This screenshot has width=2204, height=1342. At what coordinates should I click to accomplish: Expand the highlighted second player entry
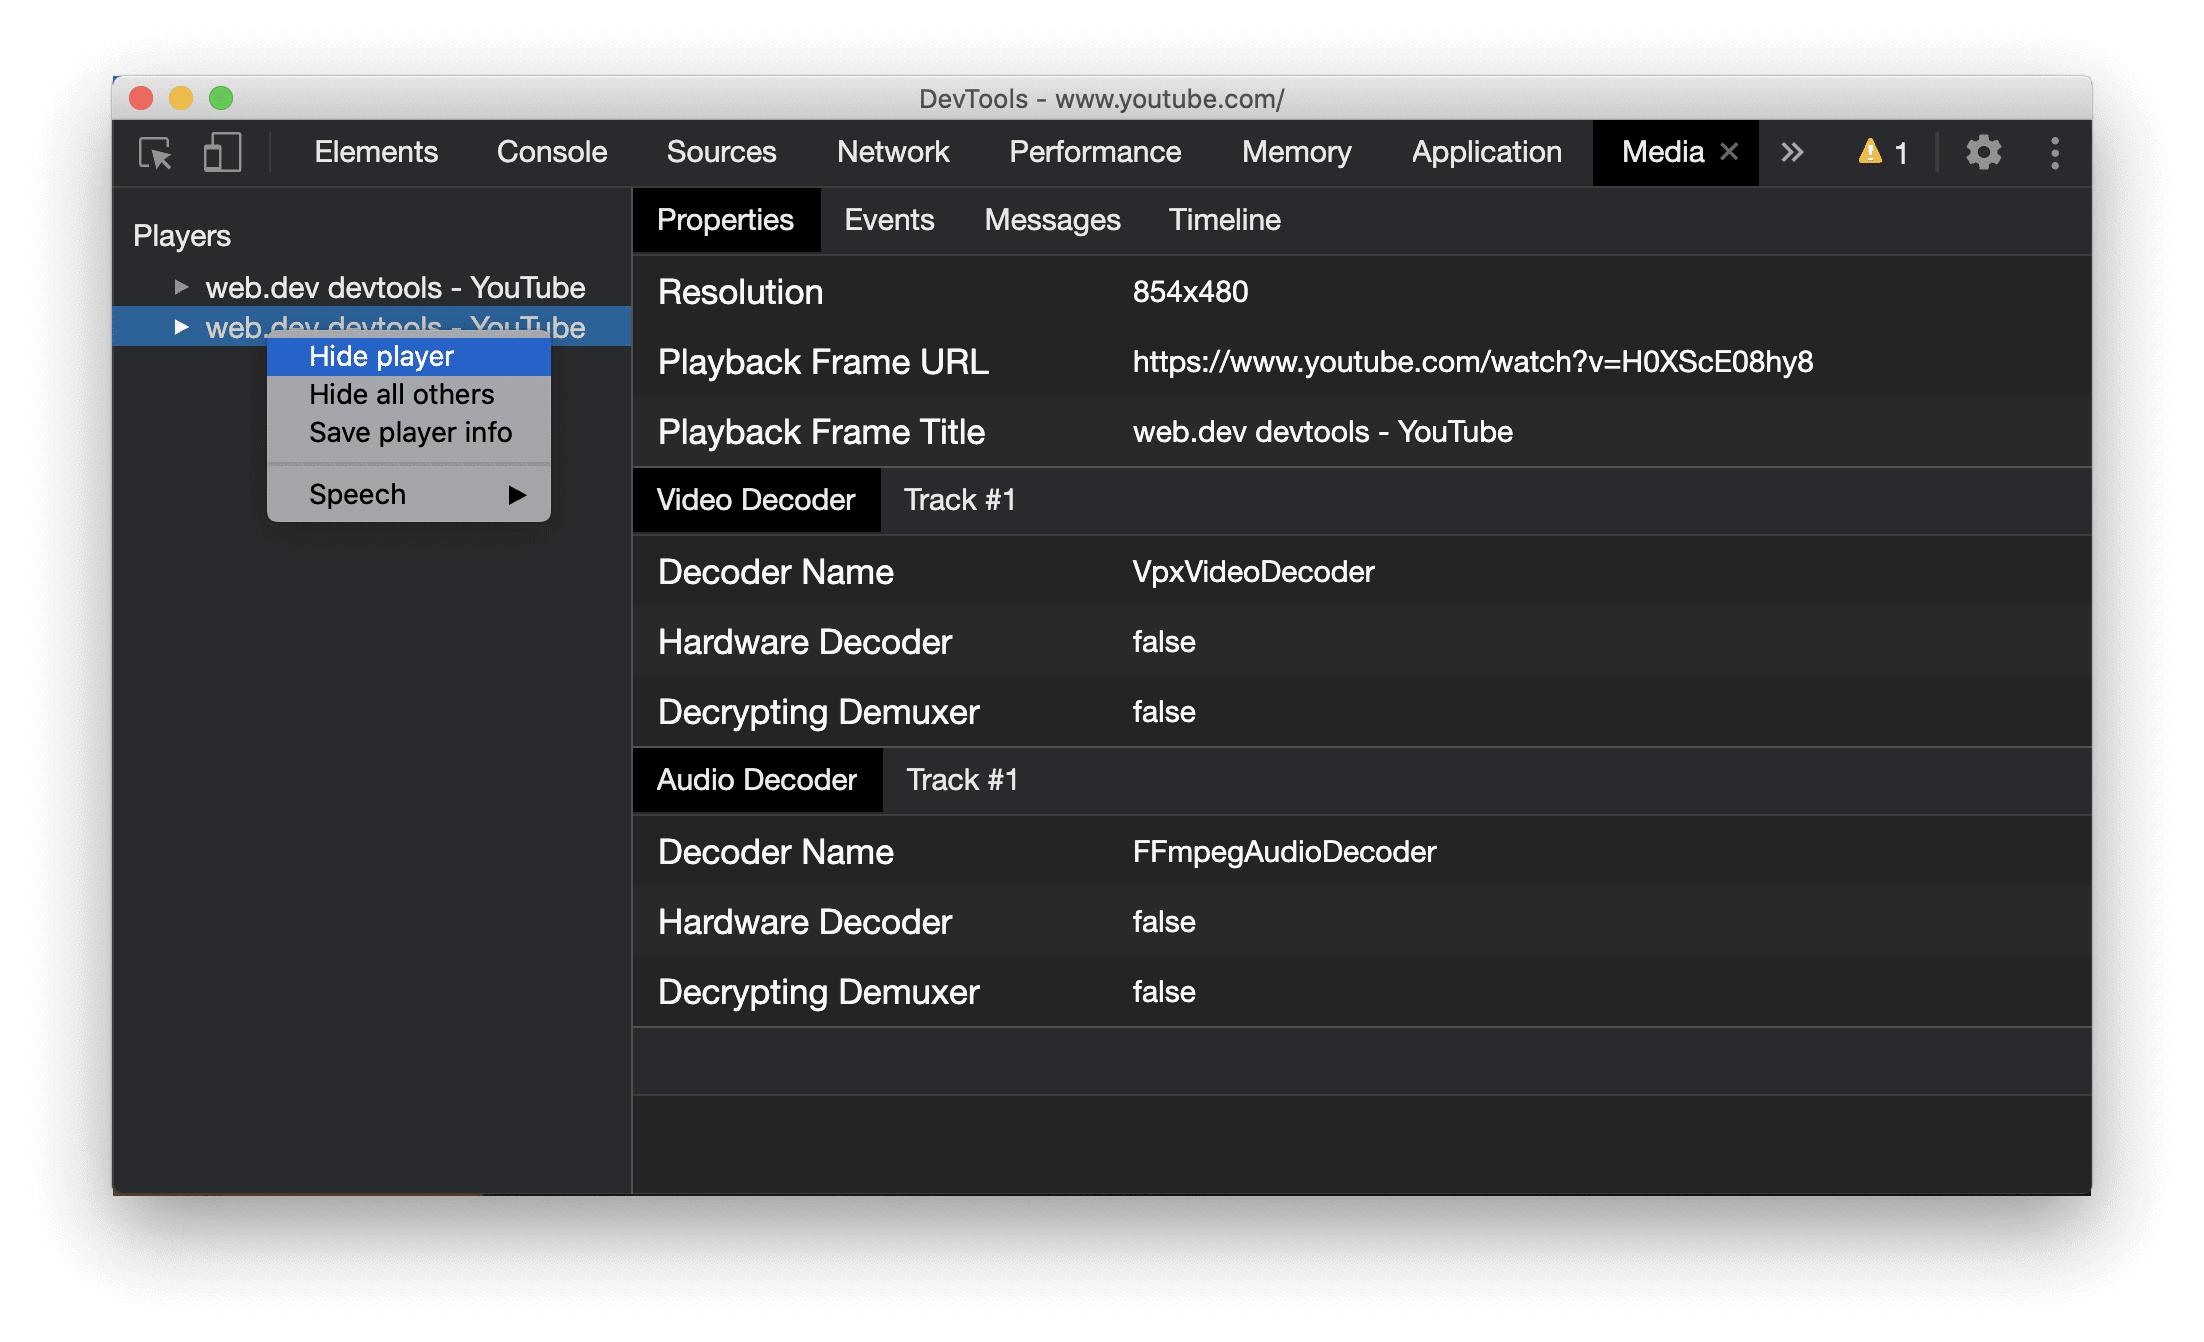coord(181,327)
